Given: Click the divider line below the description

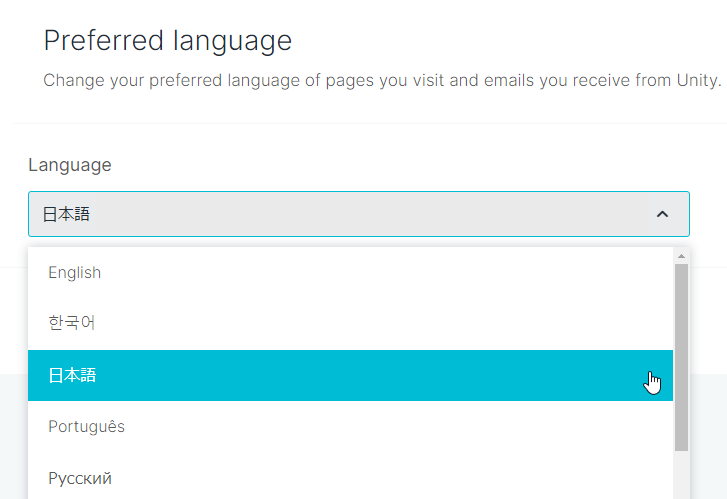Looking at the screenshot, I should [360, 123].
